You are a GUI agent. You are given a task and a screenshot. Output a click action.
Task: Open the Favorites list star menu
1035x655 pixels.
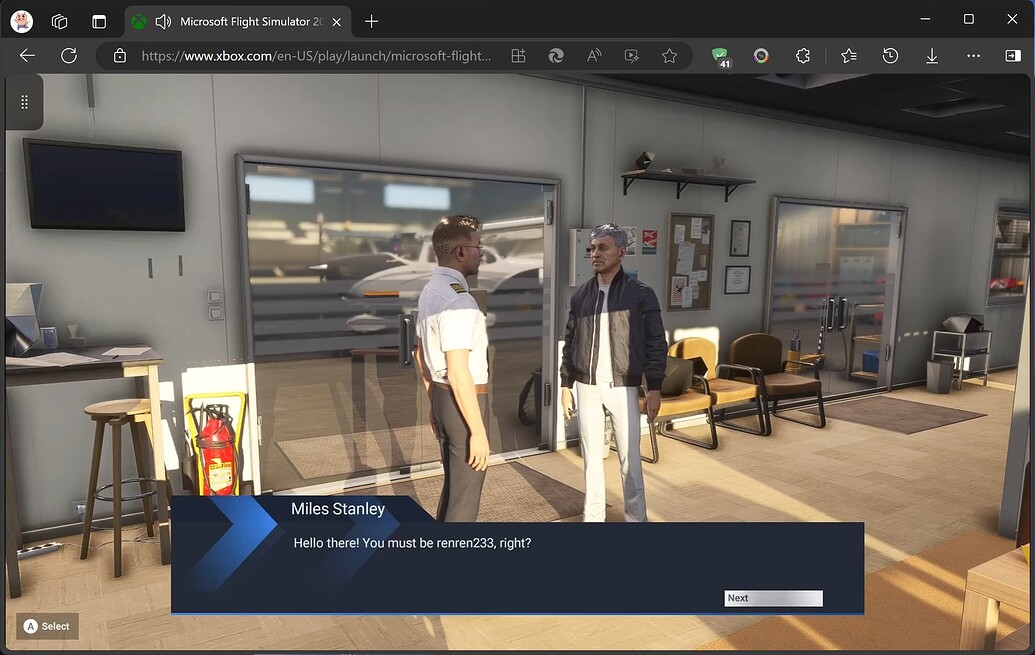(x=848, y=56)
